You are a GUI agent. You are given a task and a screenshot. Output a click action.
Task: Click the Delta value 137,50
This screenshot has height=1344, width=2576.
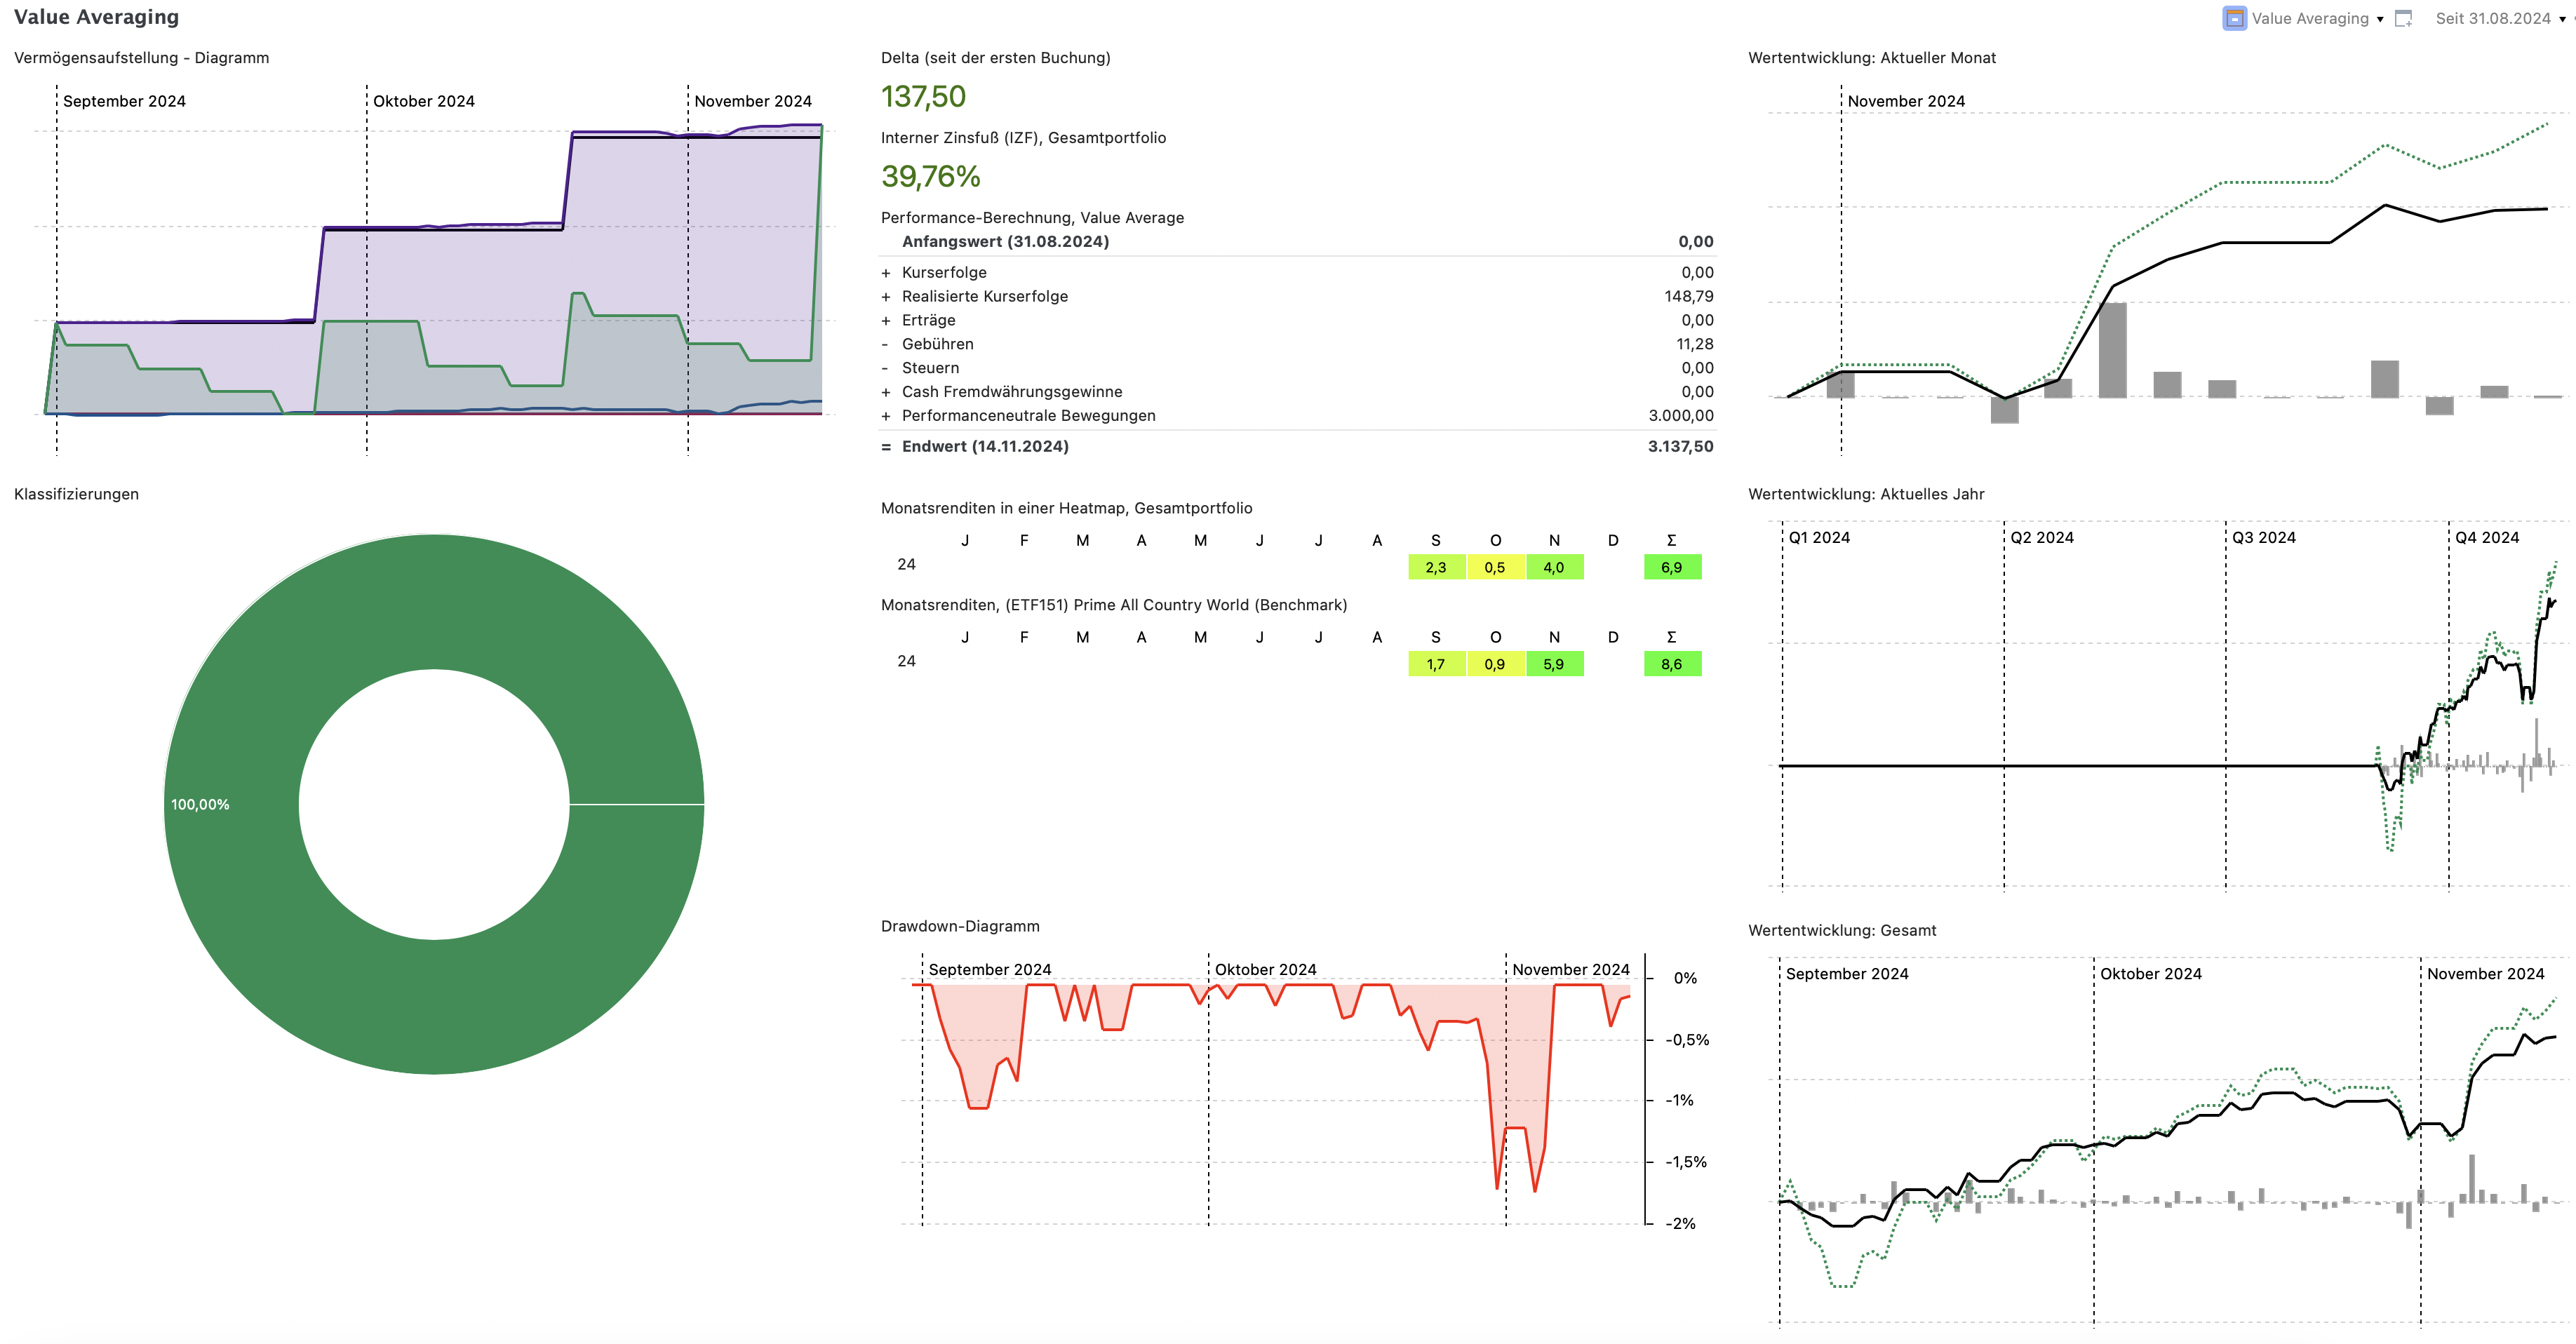[922, 97]
